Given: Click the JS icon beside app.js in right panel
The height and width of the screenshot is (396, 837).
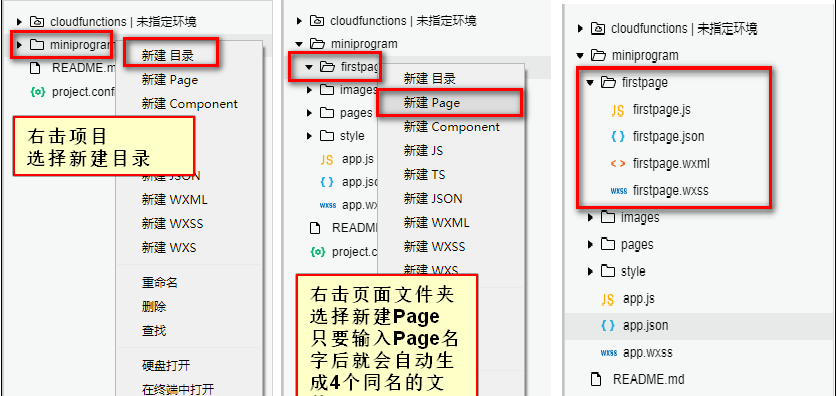Looking at the screenshot, I should click(607, 299).
